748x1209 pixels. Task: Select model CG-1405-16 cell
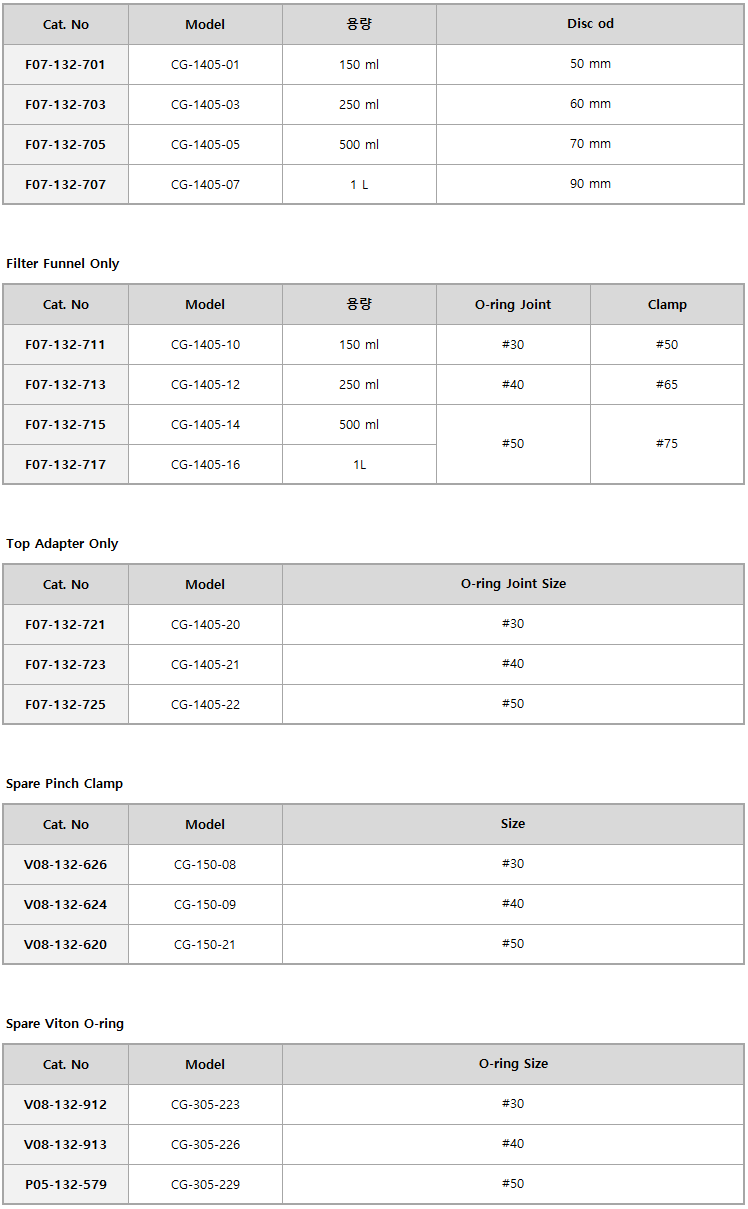(205, 464)
